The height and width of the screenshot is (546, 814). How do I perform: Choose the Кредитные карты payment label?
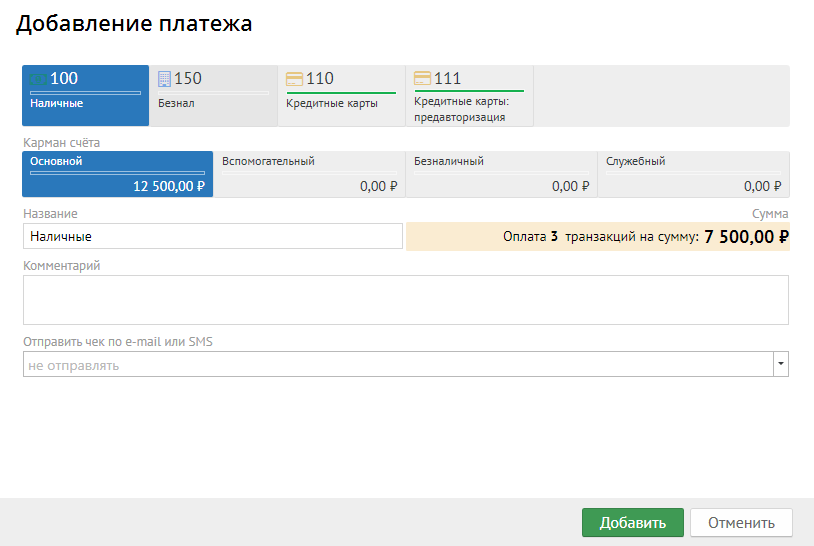point(332,103)
